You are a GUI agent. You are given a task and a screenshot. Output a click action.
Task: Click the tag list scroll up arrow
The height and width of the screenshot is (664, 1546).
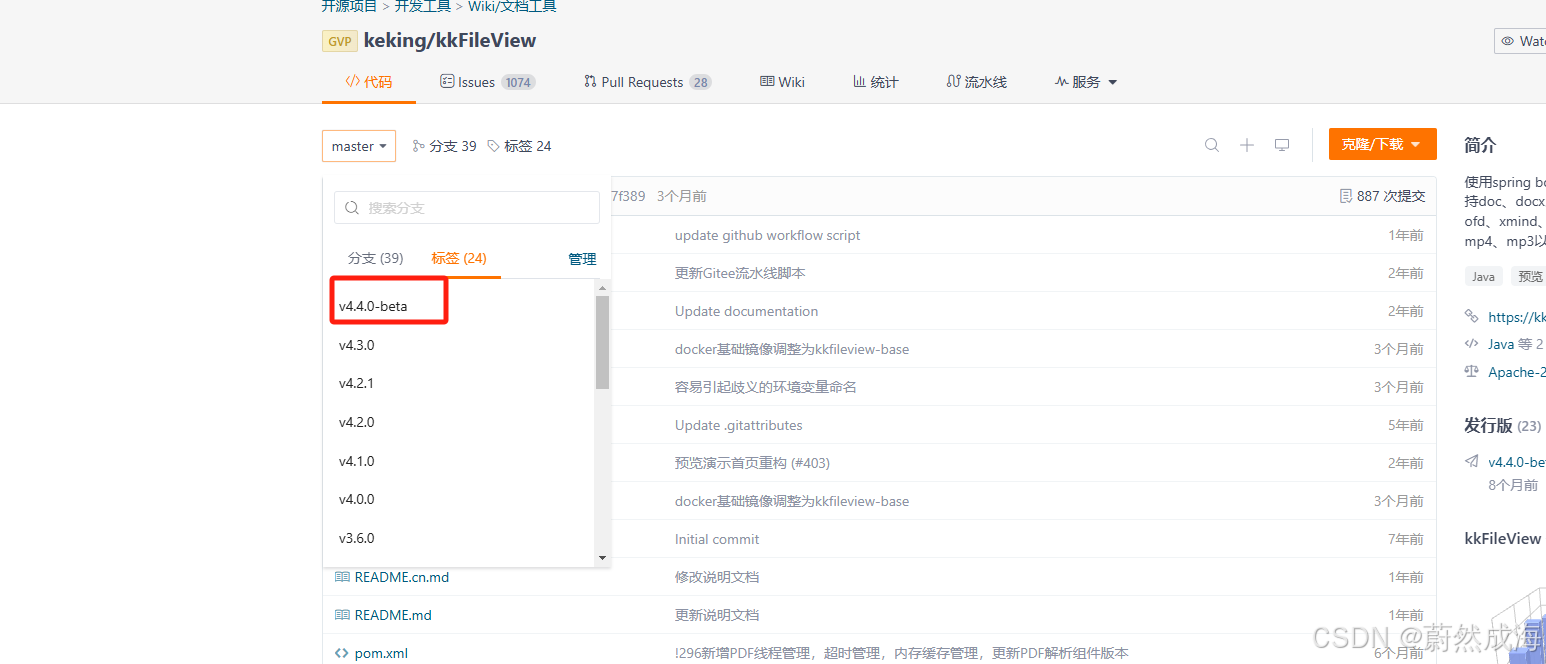[x=602, y=288]
